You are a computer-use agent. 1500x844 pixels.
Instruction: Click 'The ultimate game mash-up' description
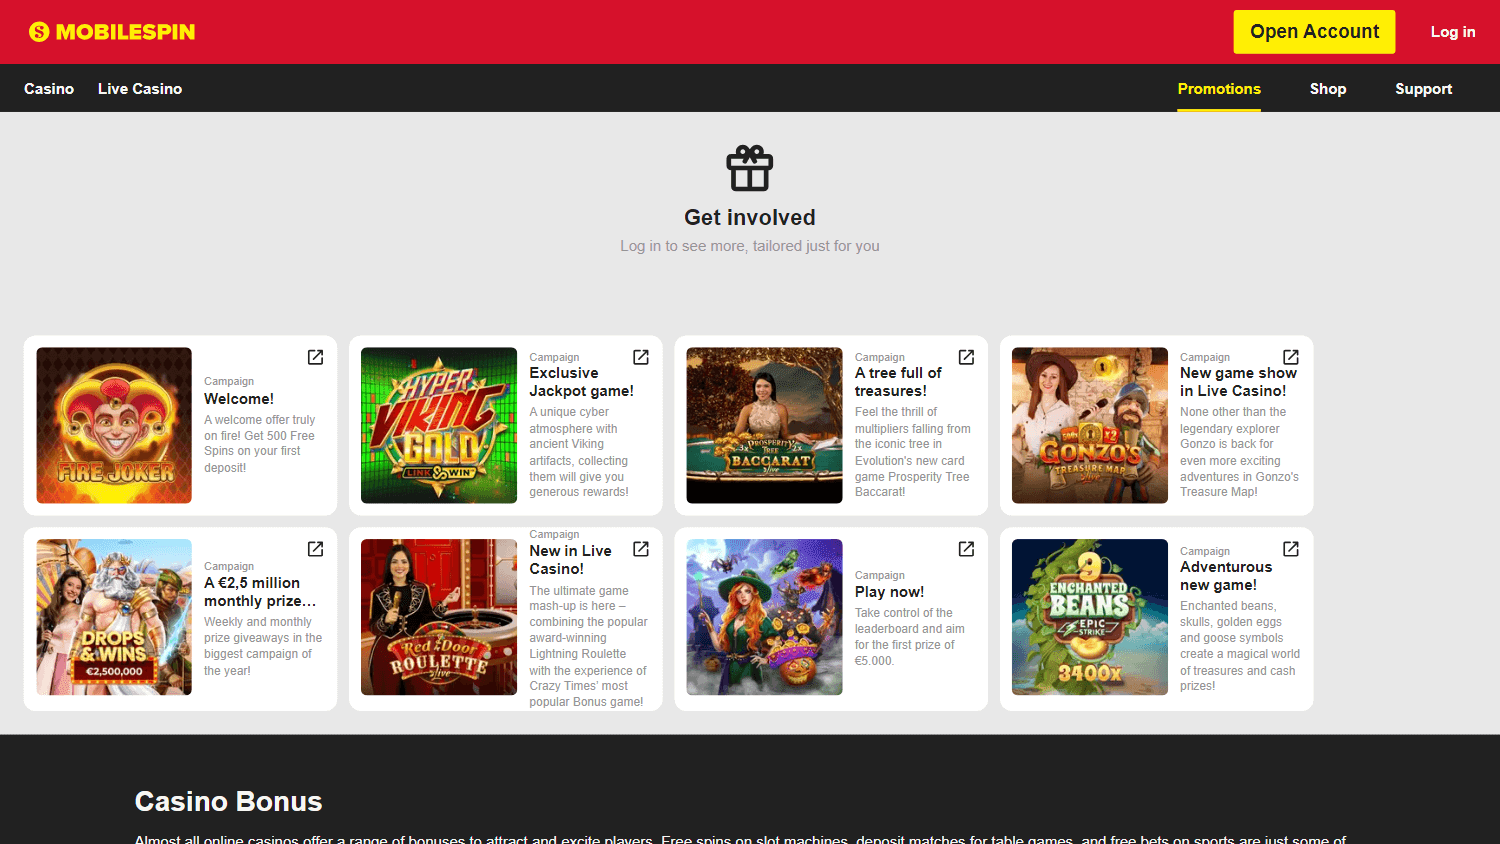pos(588,647)
